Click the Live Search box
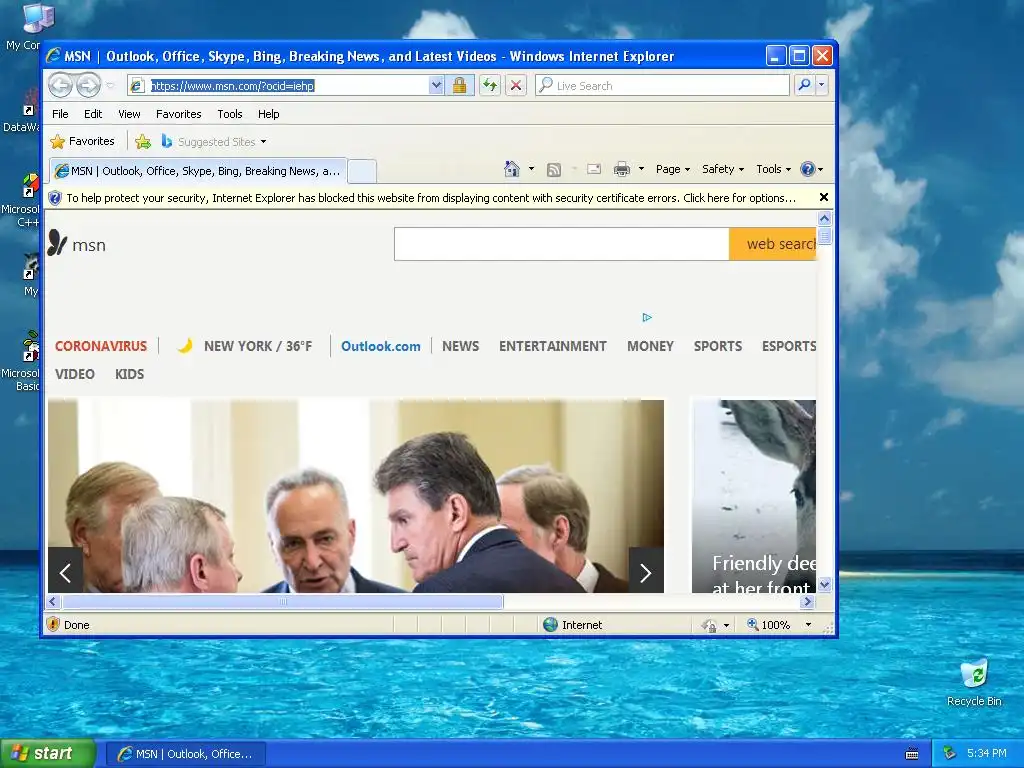 [x=662, y=86]
